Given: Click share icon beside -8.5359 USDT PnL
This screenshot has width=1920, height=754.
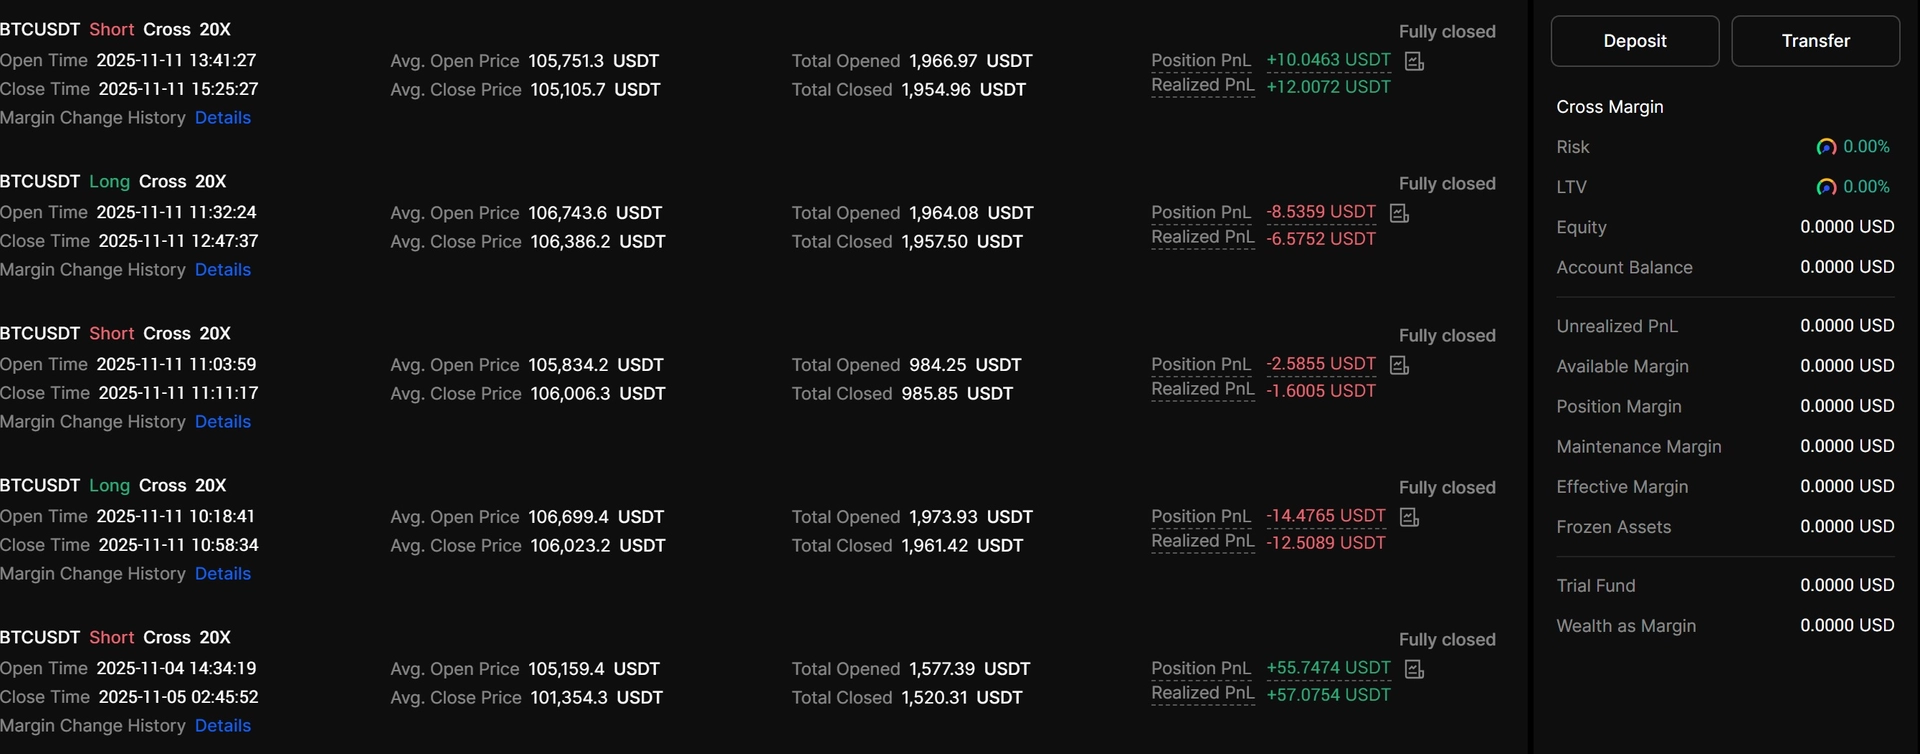Looking at the screenshot, I should (x=1399, y=214).
